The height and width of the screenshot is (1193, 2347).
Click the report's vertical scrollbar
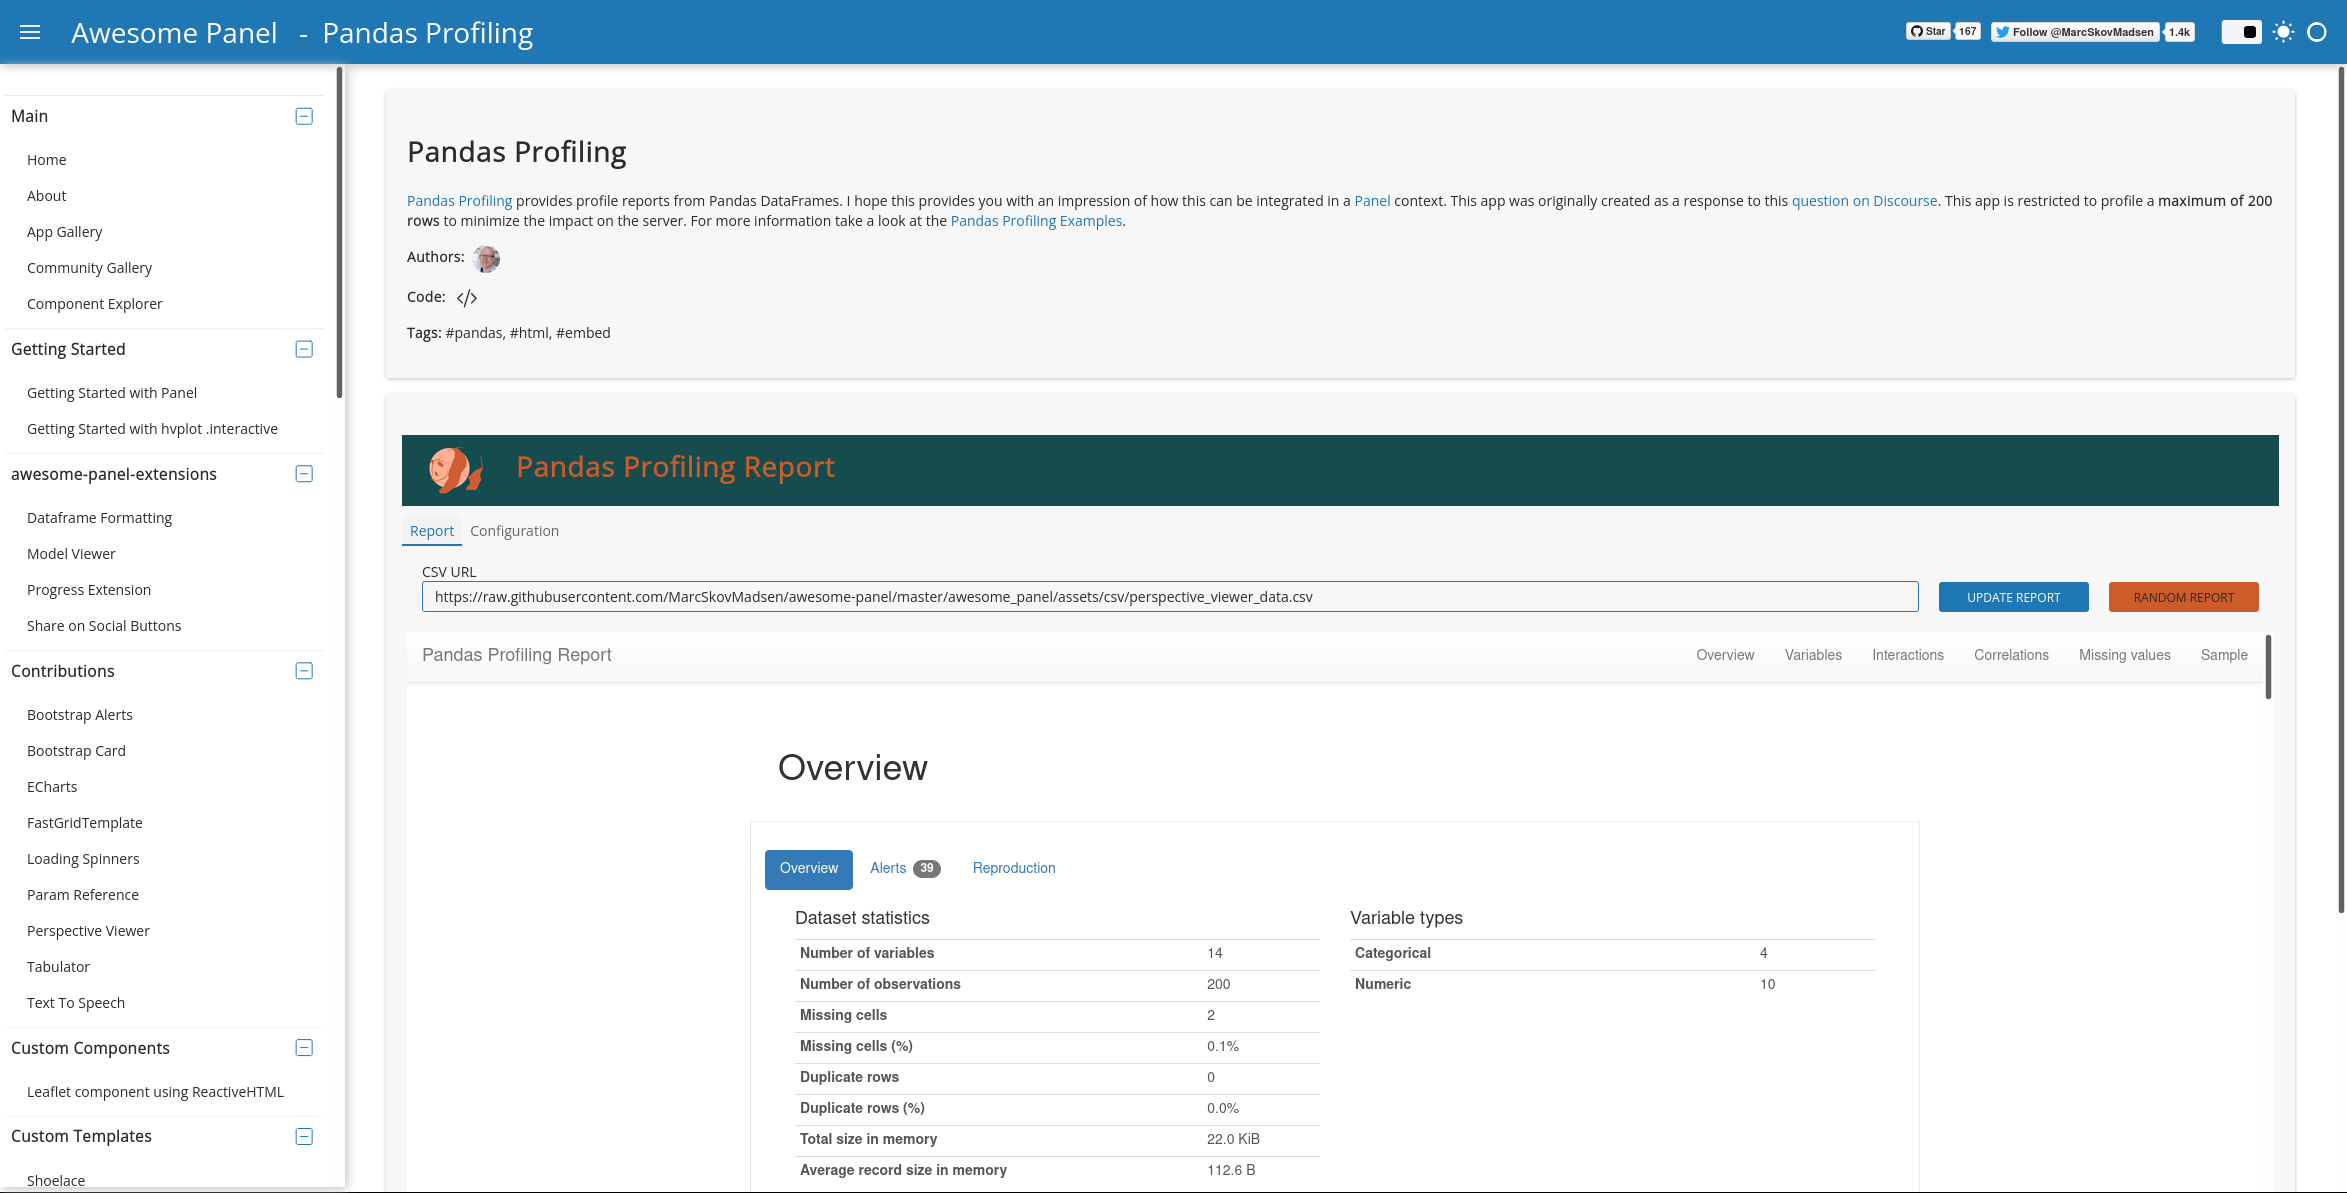[x=2268, y=667]
